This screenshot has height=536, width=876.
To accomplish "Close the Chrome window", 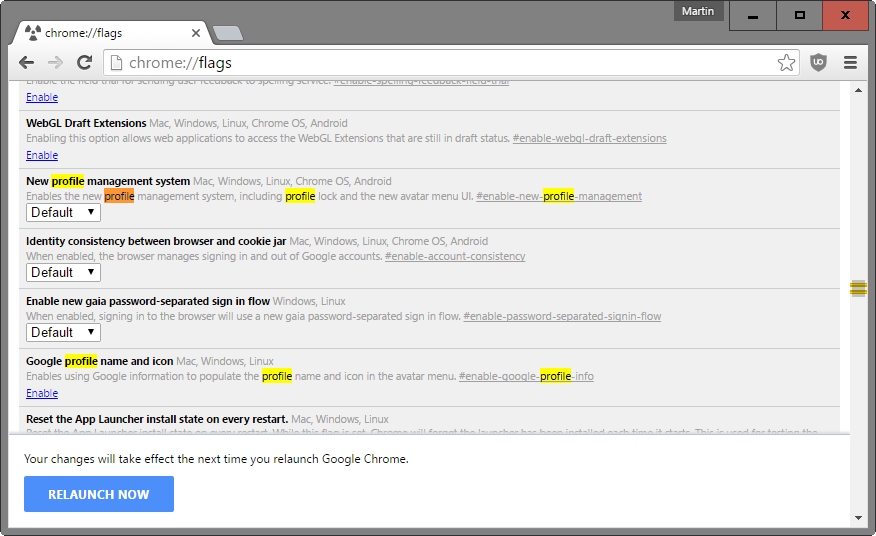I will coord(845,16).
